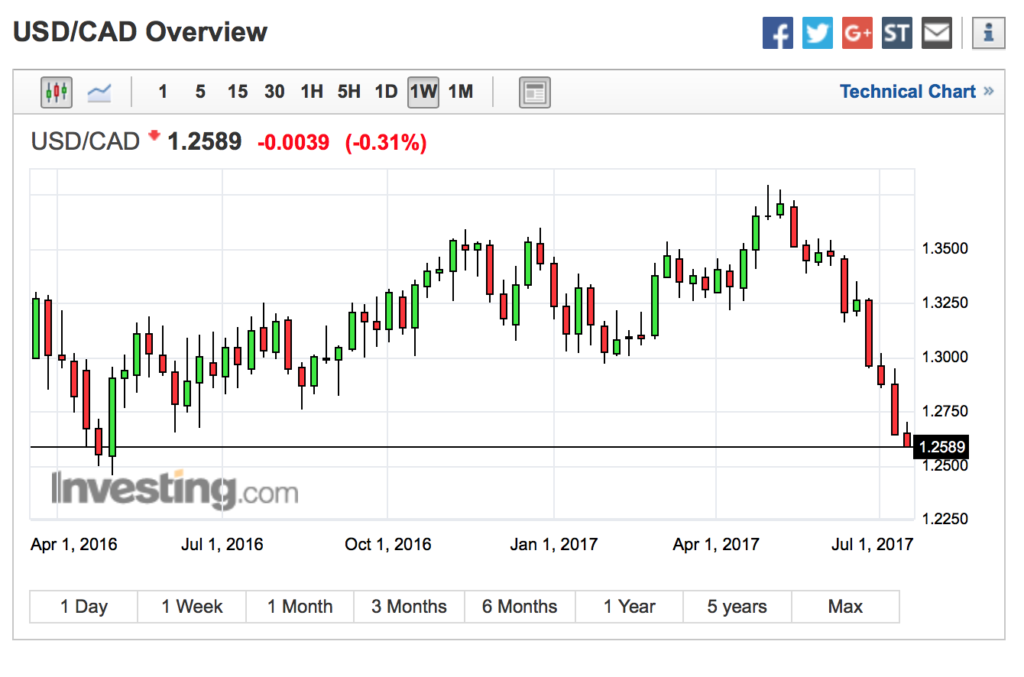Click the black 1.2589 price tag on axis
Screen dimensions: 1024x677
click(941, 447)
